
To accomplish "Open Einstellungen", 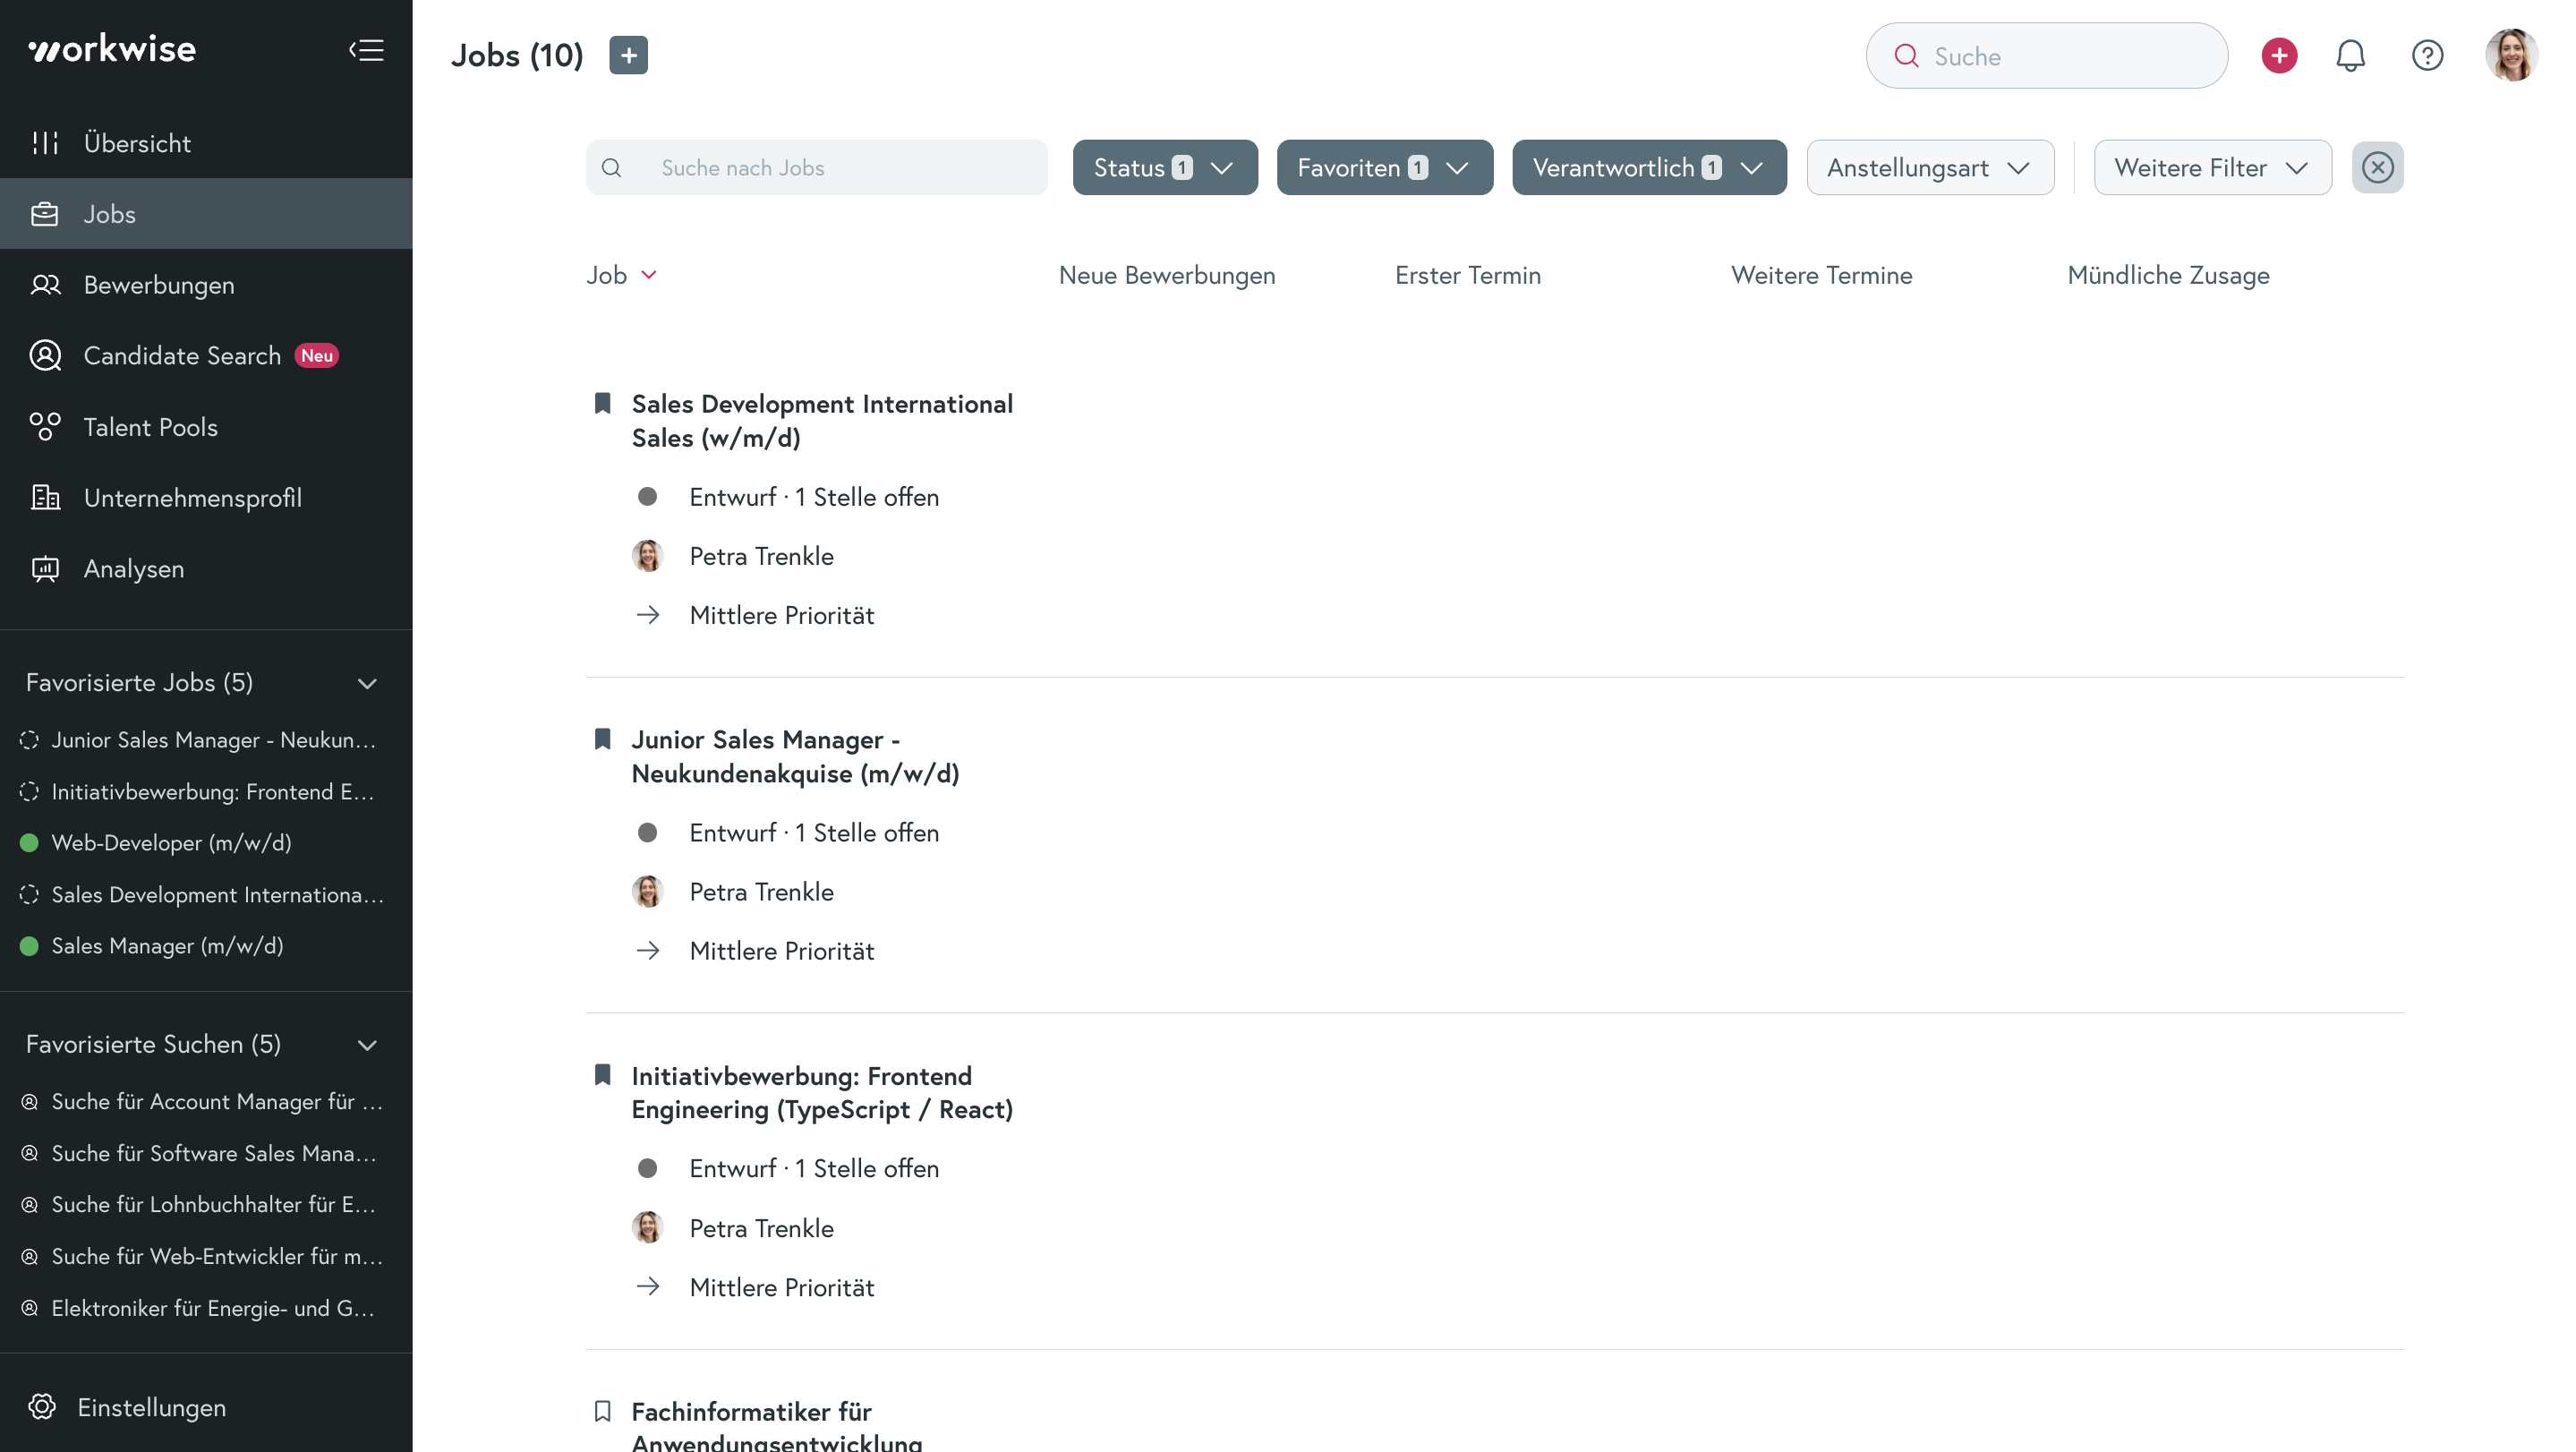I will click(206, 1407).
